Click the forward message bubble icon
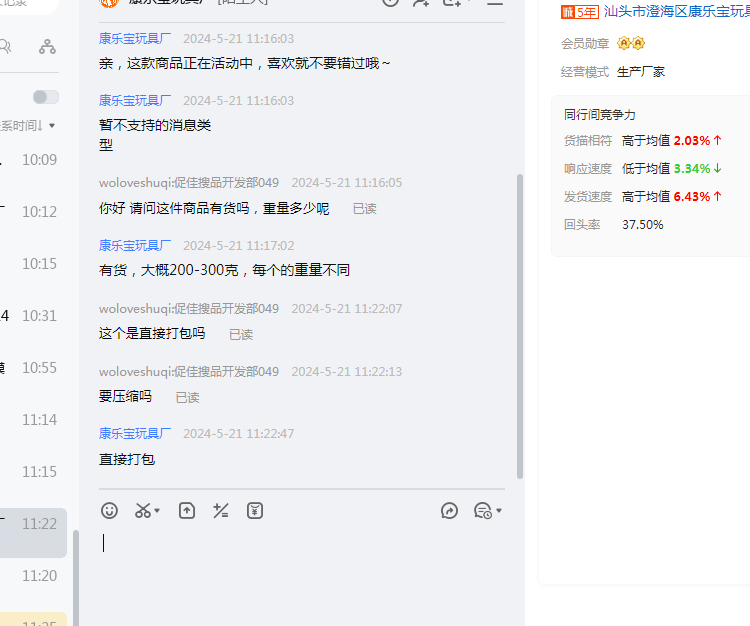750x626 pixels. [x=449, y=511]
